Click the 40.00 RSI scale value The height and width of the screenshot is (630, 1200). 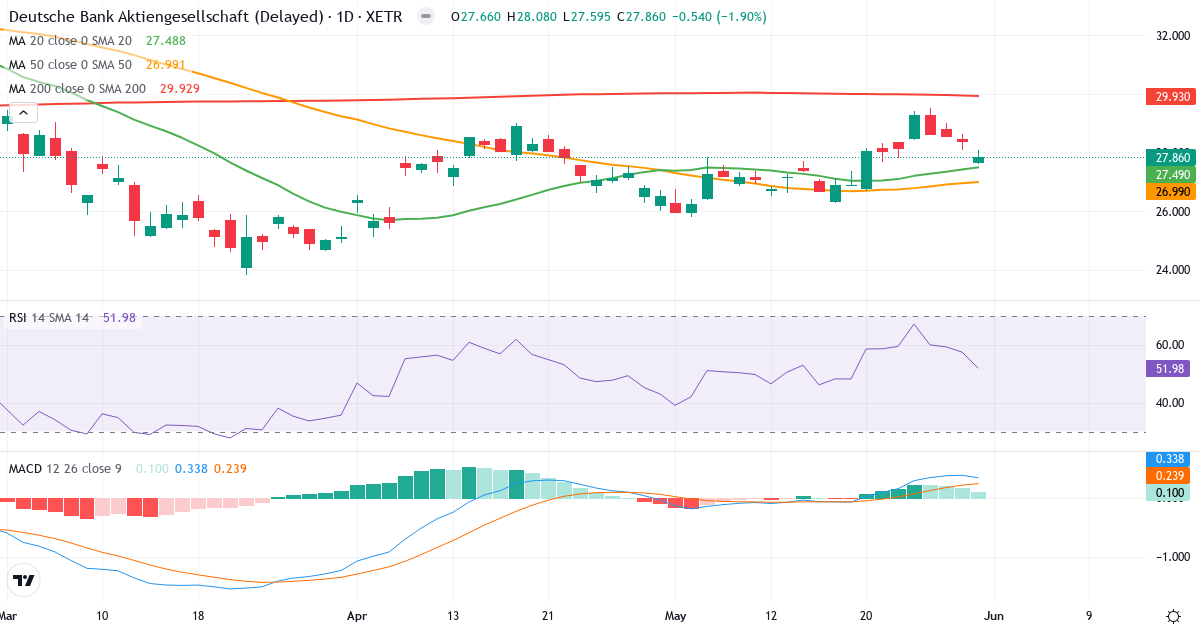(x=1172, y=403)
